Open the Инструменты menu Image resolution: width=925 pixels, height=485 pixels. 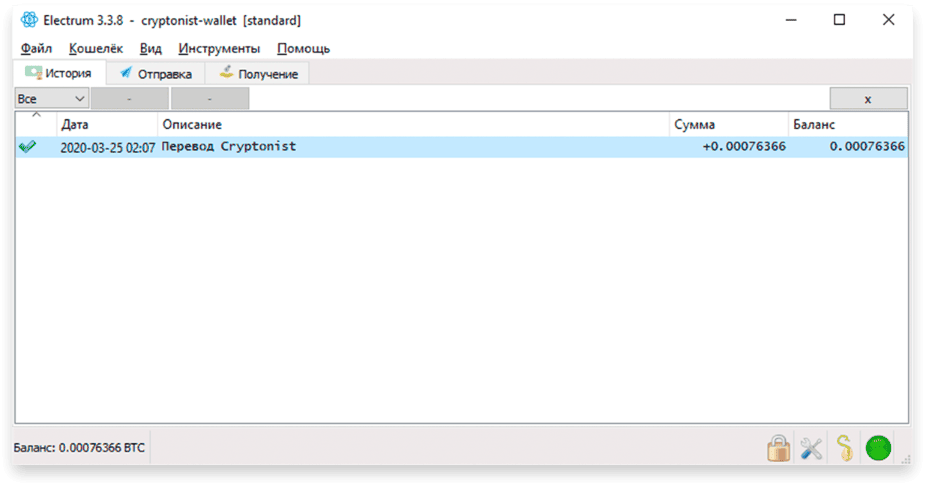point(219,48)
